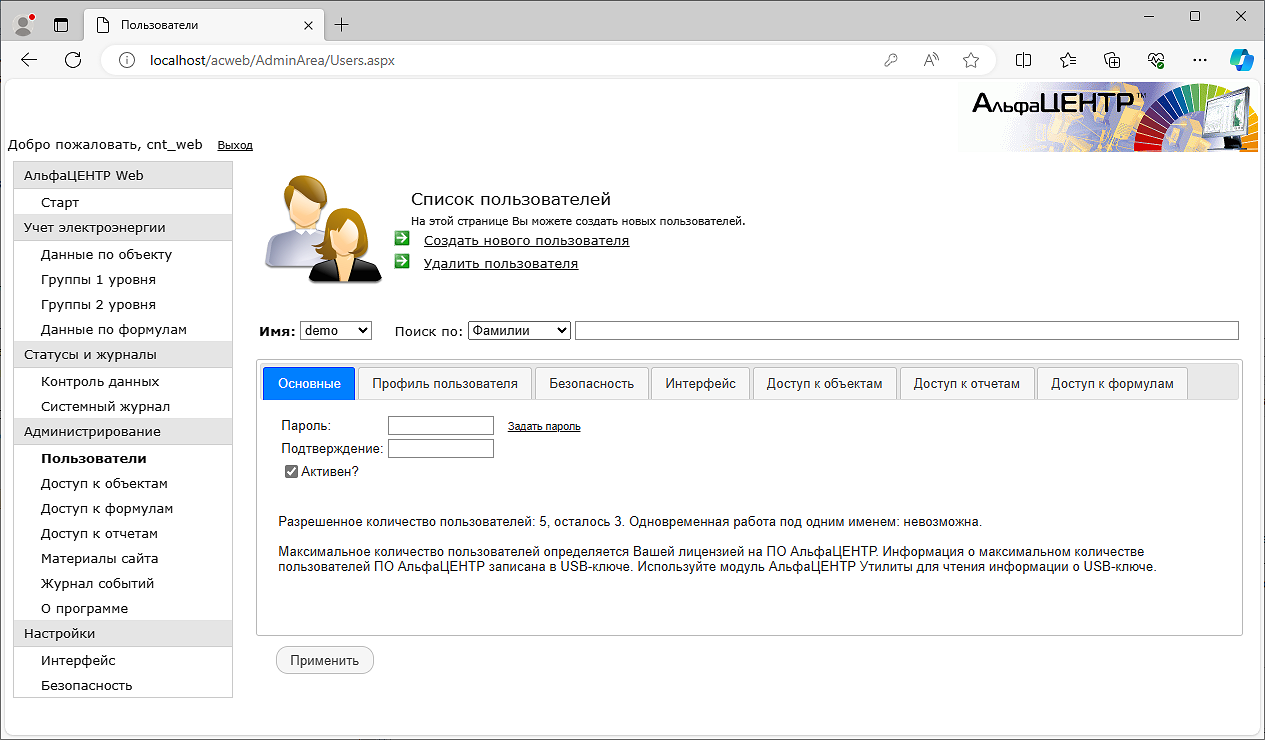Click the Применить button
The height and width of the screenshot is (740, 1265).
325,660
